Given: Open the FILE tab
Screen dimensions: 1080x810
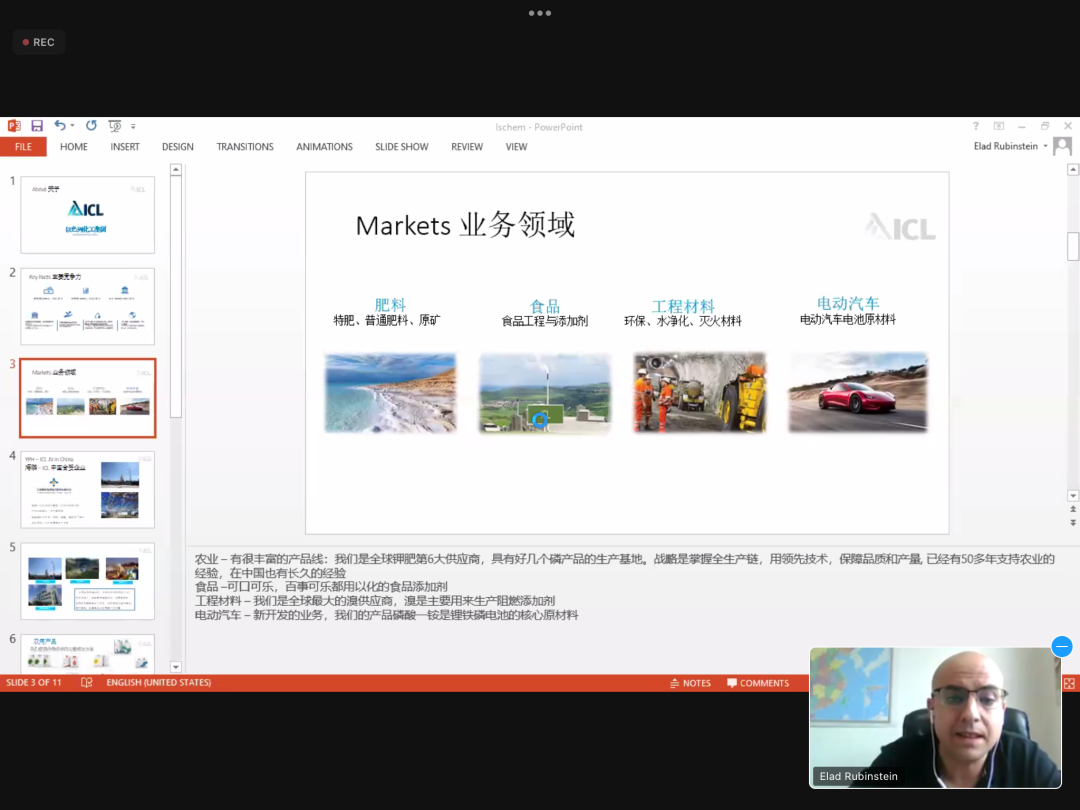Looking at the screenshot, I should (x=23, y=147).
